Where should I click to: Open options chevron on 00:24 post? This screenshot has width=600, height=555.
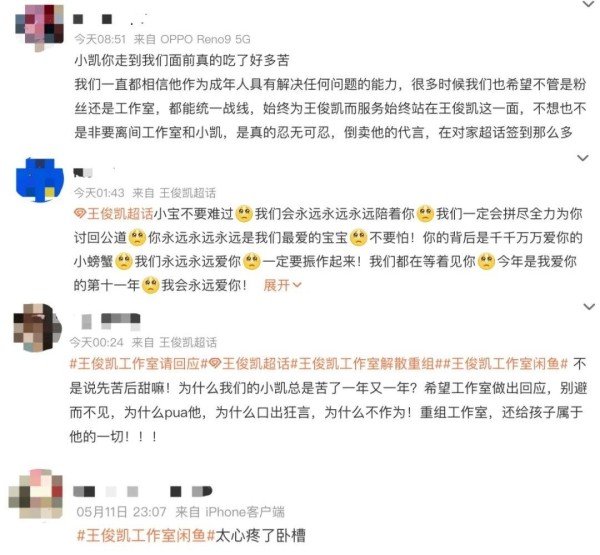(589, 306)
